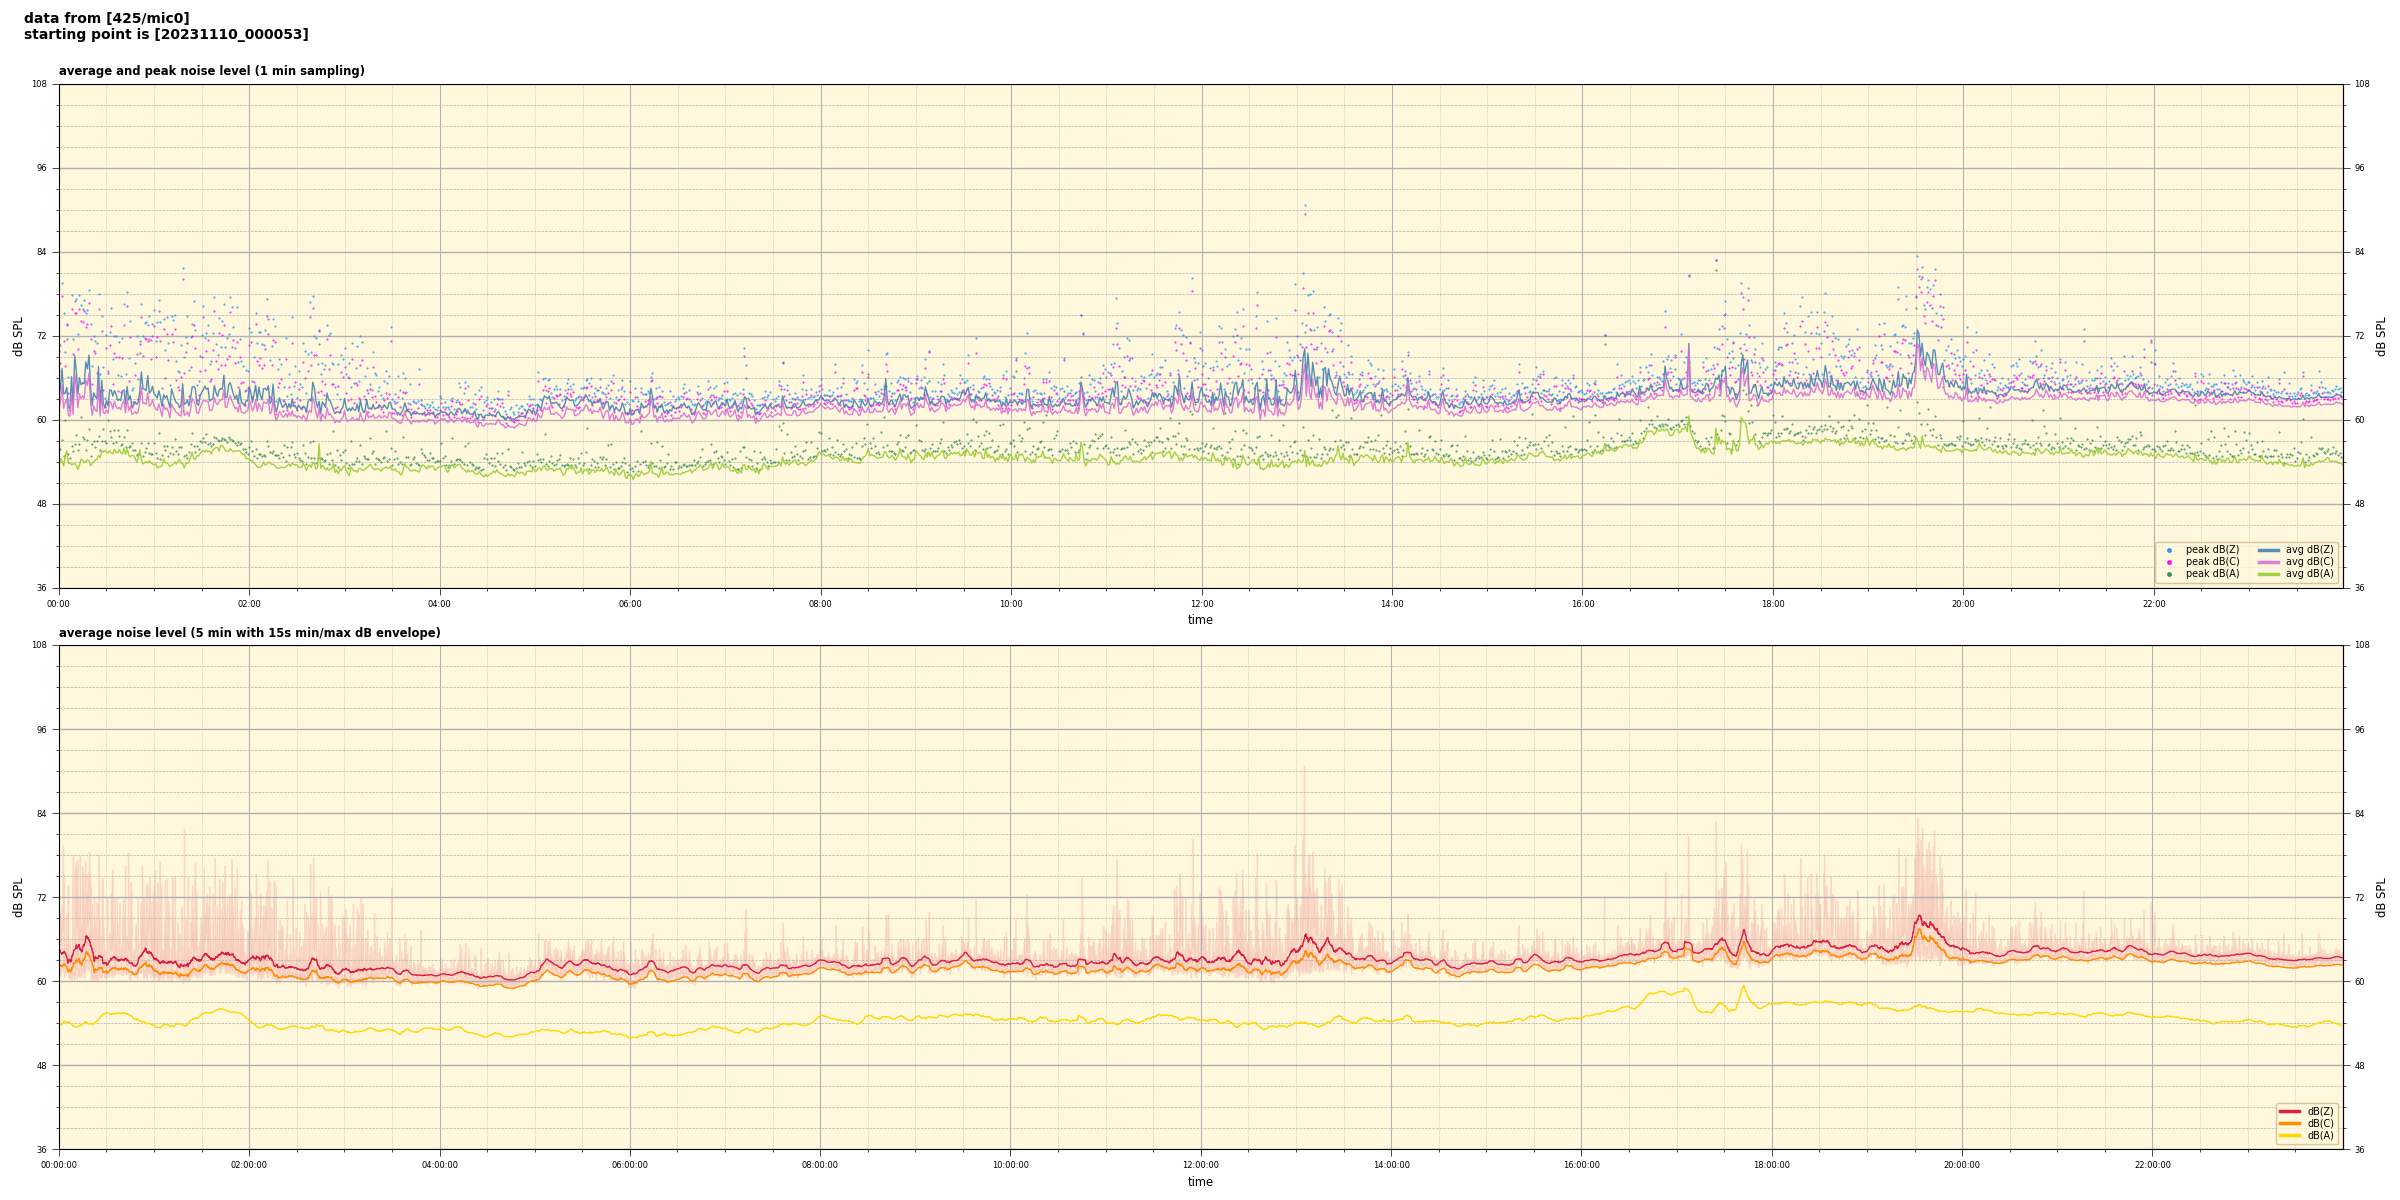Screen dimensions: 2400x1200
Task: Click the 'average and peak noise level' chart title
Action: point(211,72)
